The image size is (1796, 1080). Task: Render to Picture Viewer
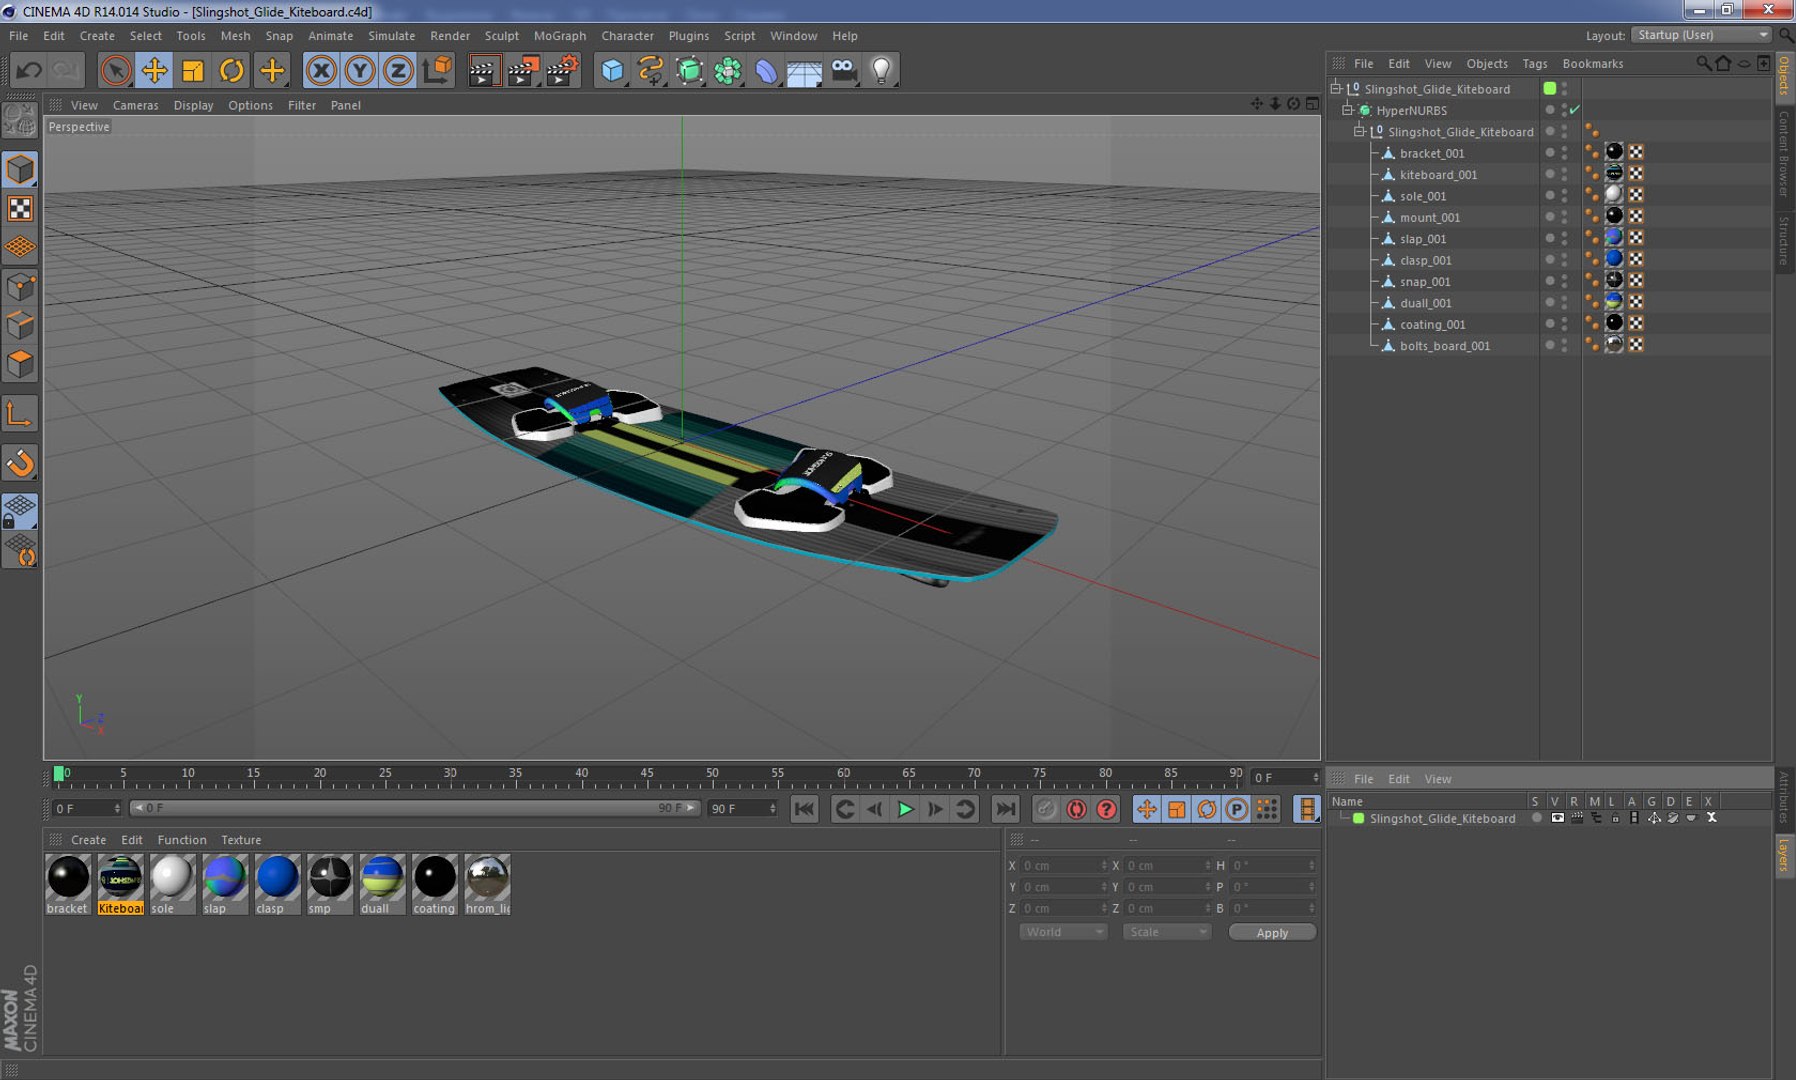pos(522,70)
